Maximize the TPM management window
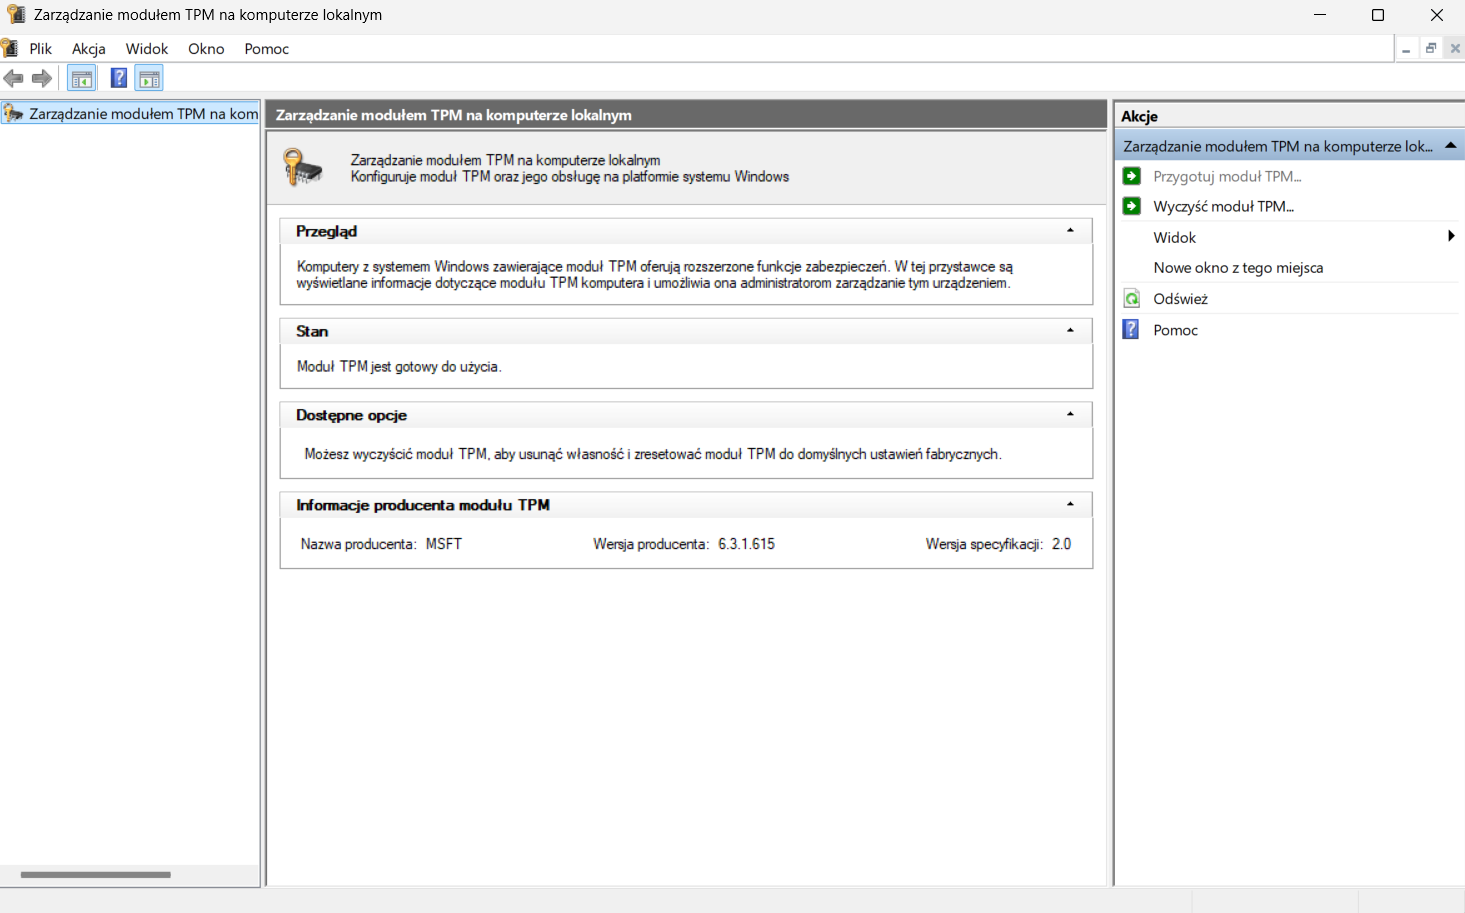1465x913 pixels. point(1378,15)
